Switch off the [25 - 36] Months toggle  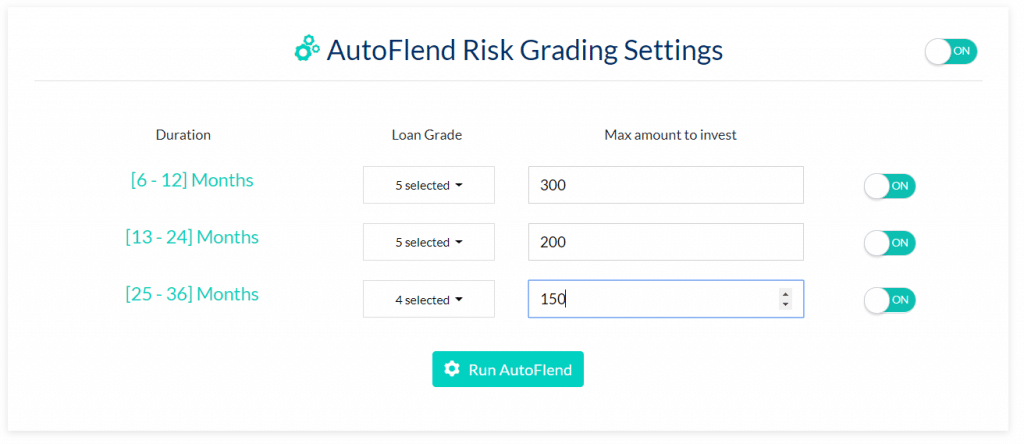[x=890, y=300]
